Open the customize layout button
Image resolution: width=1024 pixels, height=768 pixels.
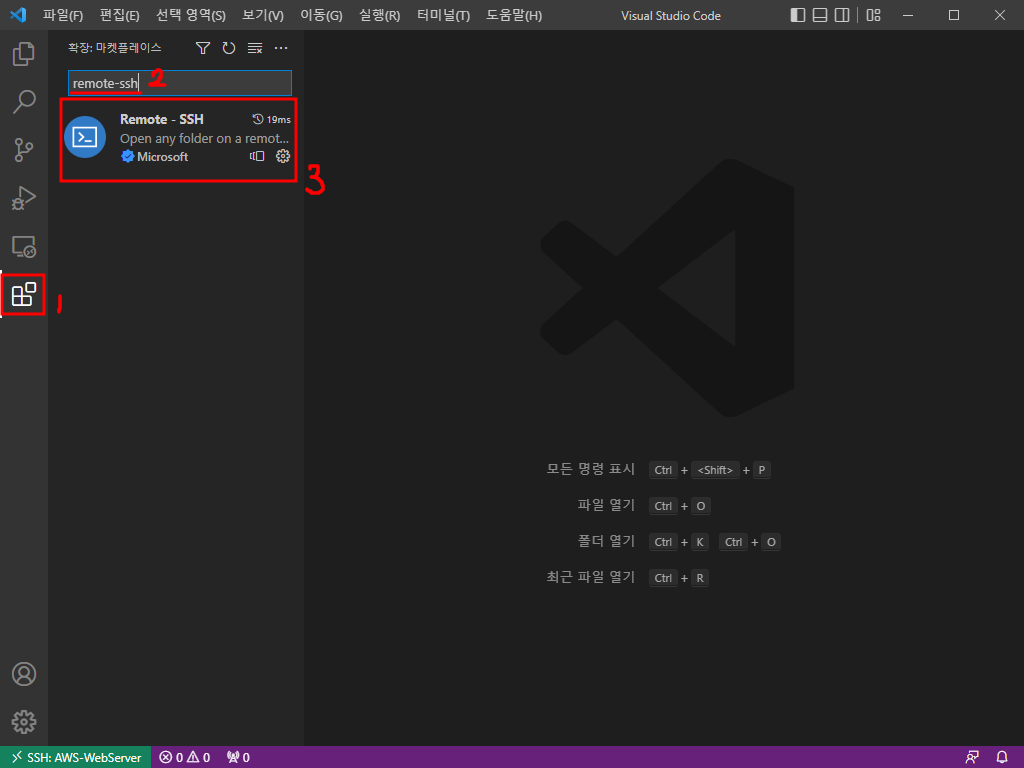[873, 15]
